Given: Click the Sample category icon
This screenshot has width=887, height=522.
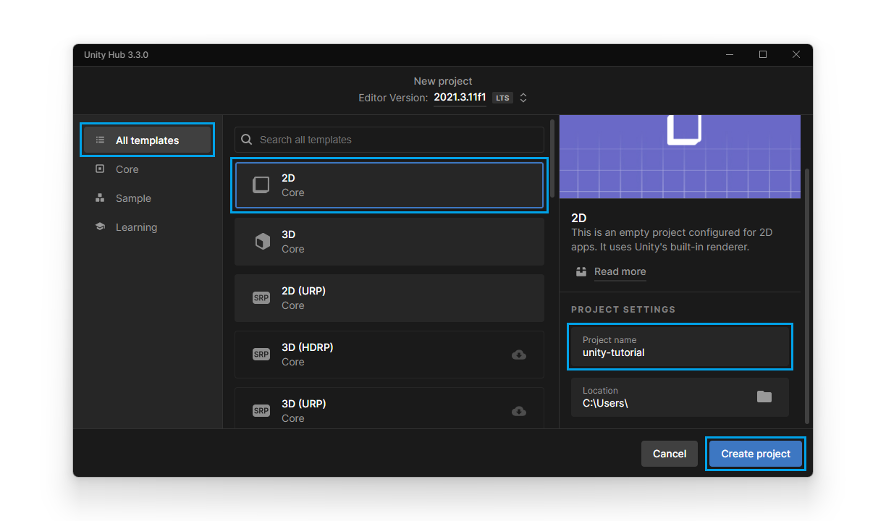Looking at the screenshot, I should [x=100, y=197].
